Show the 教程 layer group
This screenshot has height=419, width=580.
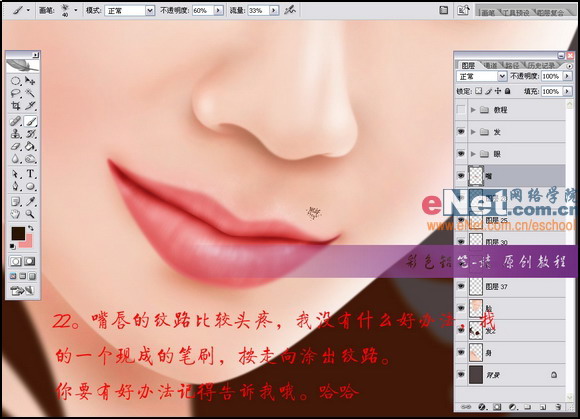tap(461, 110)
